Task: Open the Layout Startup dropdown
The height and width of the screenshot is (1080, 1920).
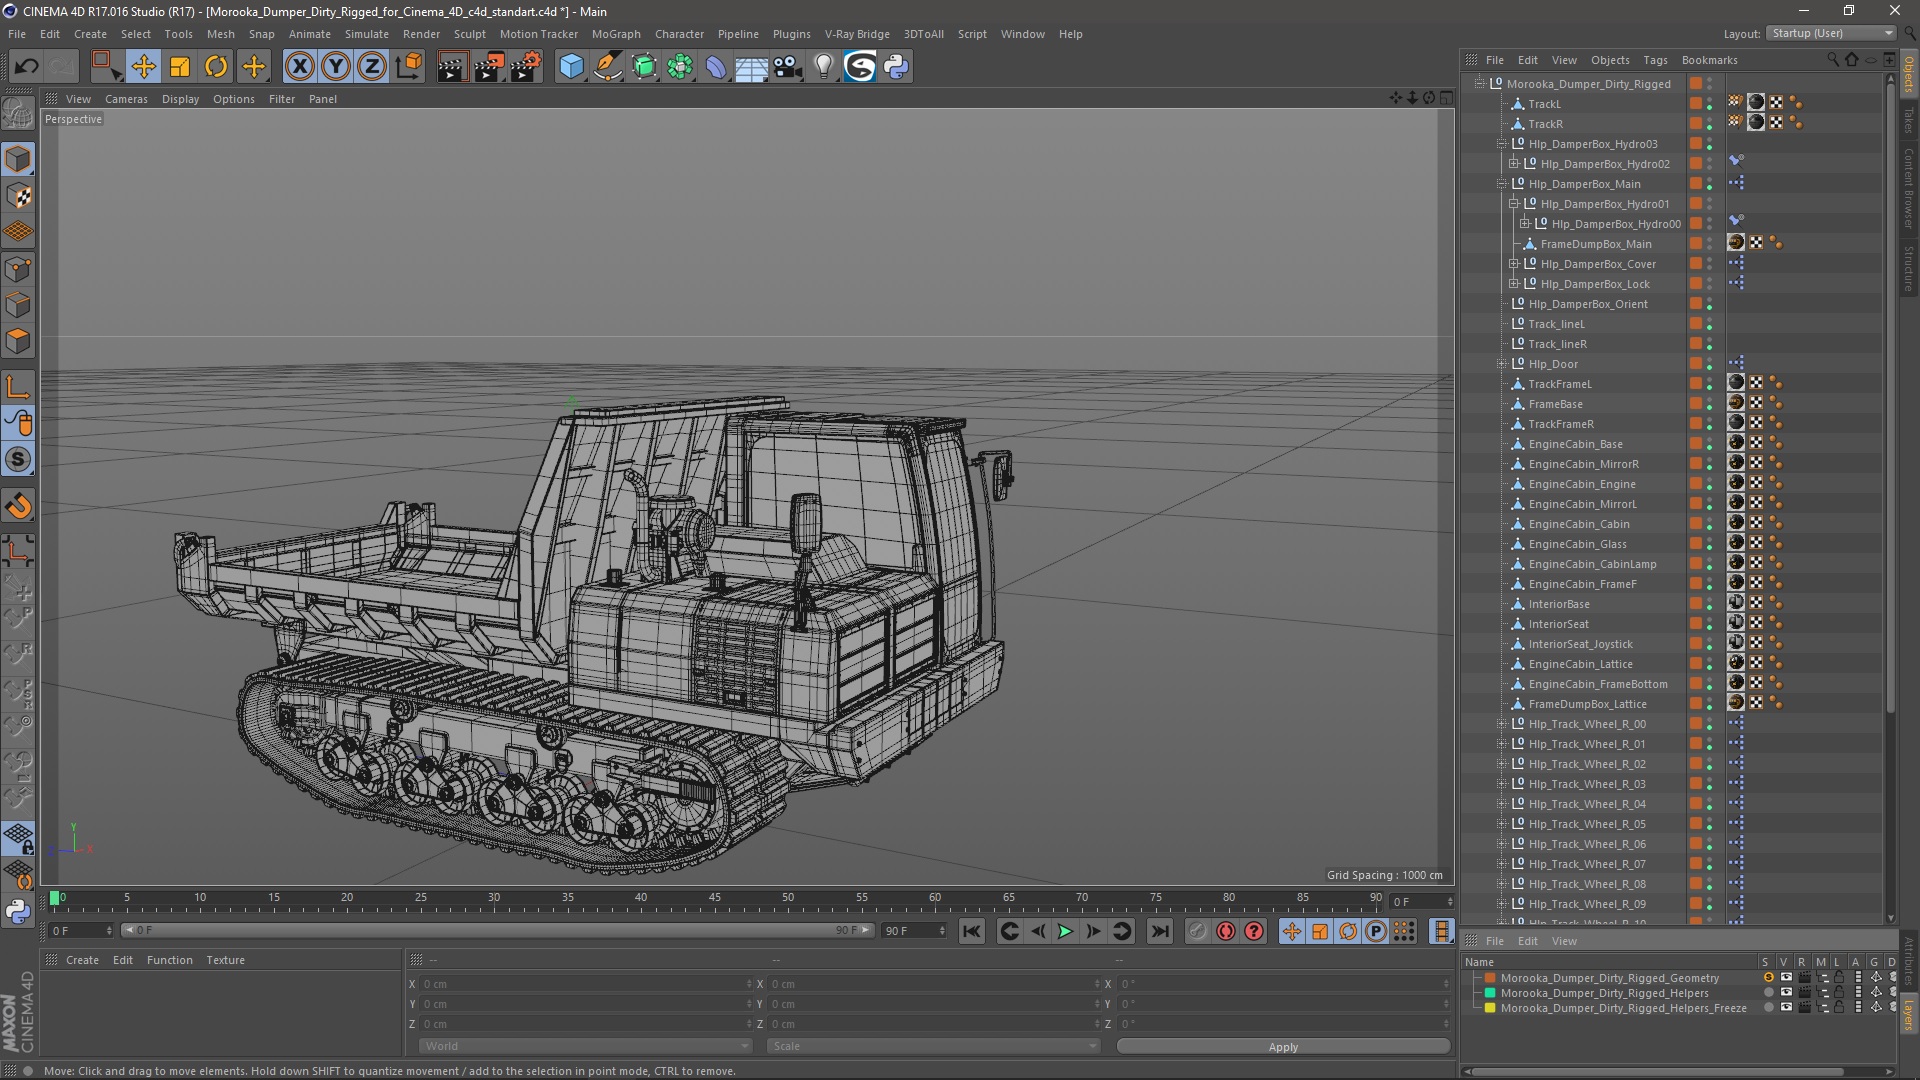Action: coord(1830,33)
